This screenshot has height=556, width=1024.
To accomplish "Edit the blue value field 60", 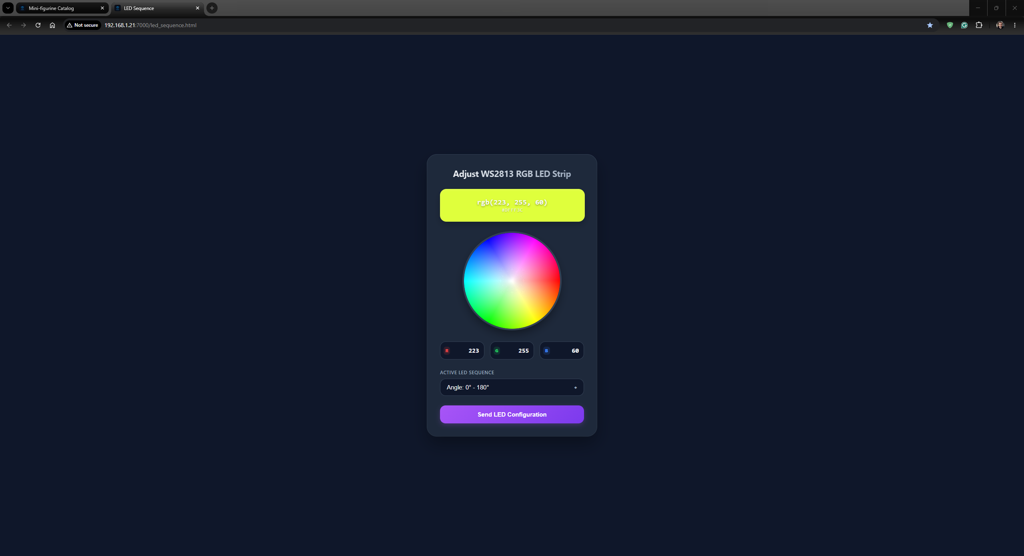I will [x=562, y=351].
